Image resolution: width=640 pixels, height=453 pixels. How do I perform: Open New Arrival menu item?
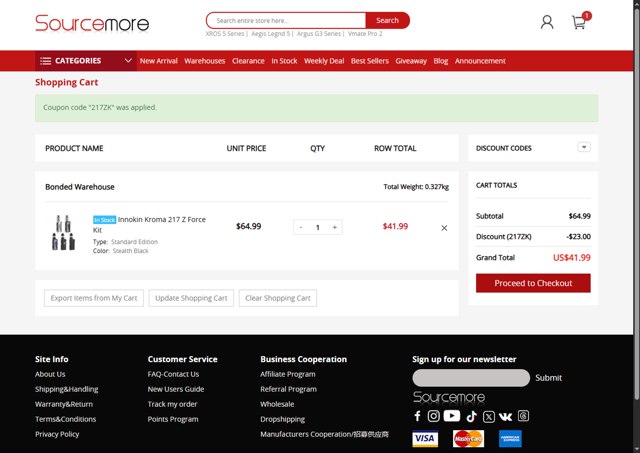pos(159,61)
